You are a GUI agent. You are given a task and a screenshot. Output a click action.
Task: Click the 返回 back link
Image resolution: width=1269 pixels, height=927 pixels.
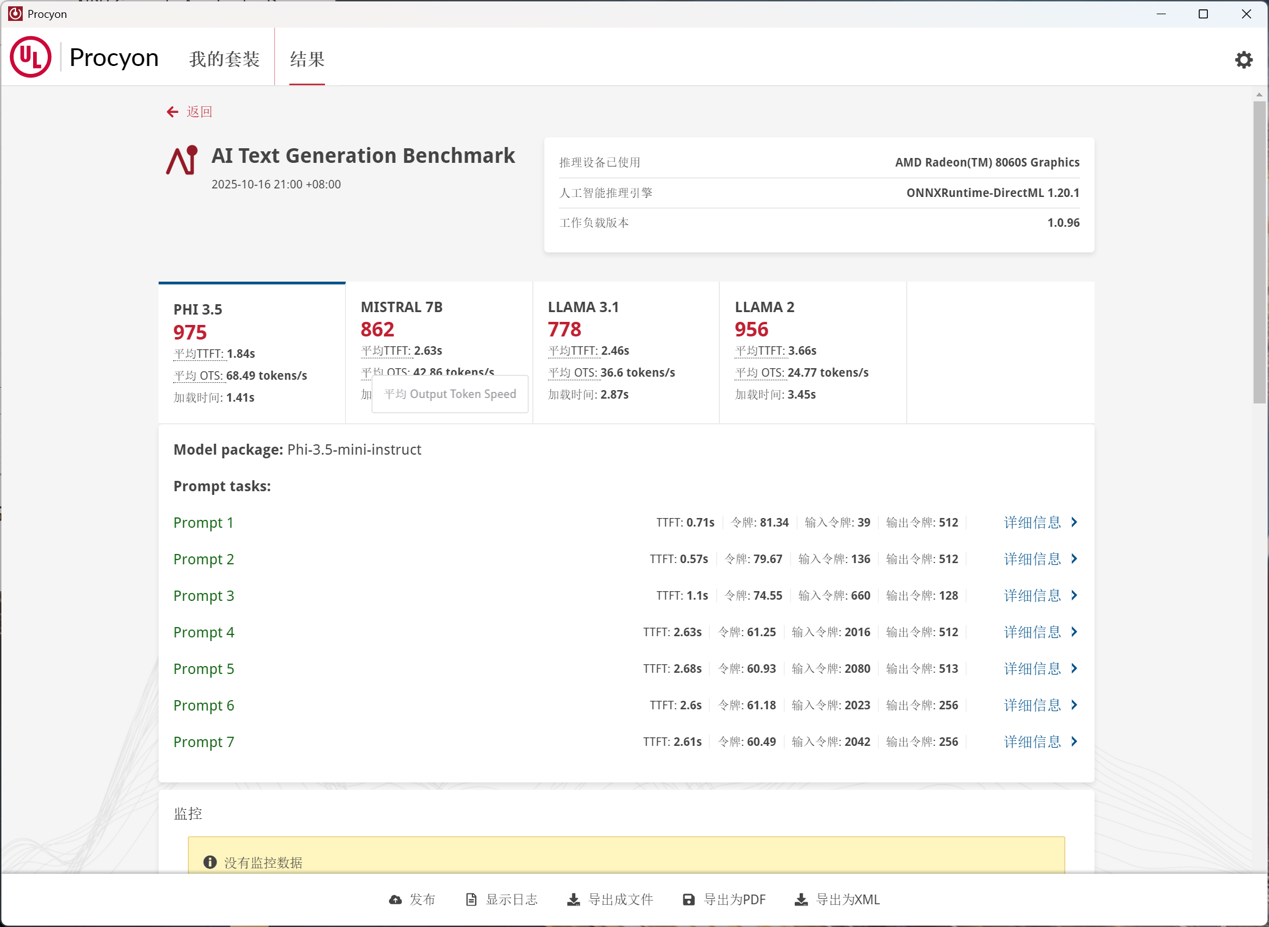pyautogui.click(x=200, y=112)
